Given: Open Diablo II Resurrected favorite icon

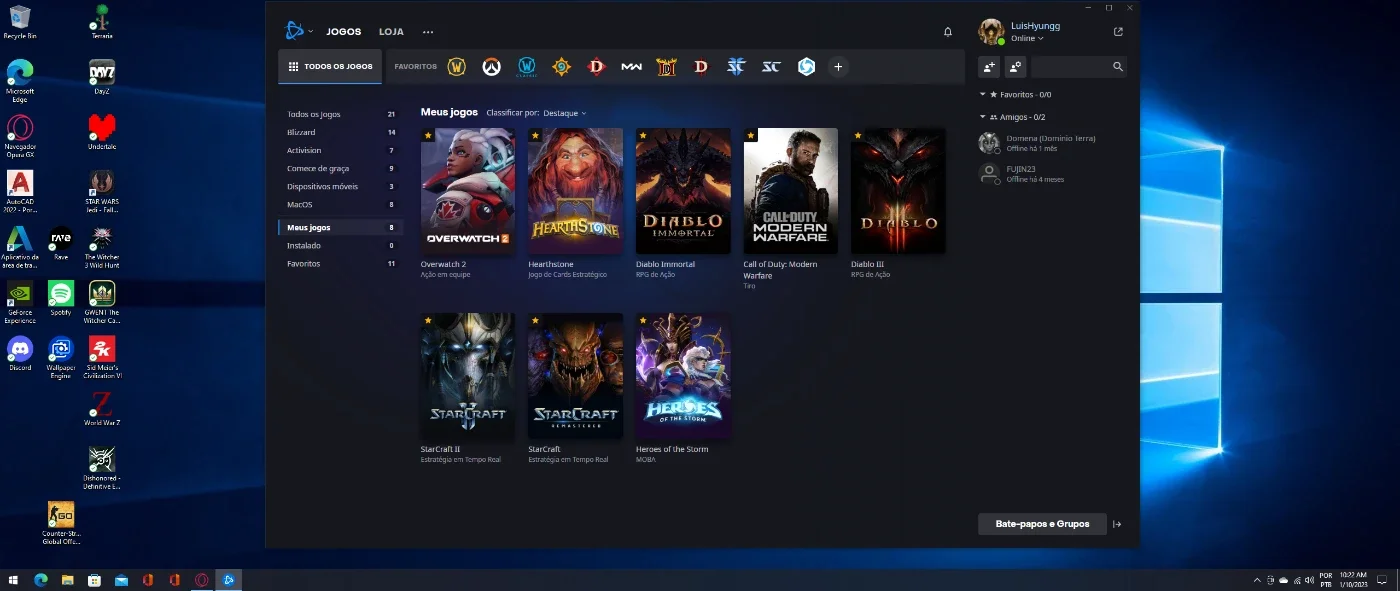Looking at the screenshot, I should tap(666, 67).
